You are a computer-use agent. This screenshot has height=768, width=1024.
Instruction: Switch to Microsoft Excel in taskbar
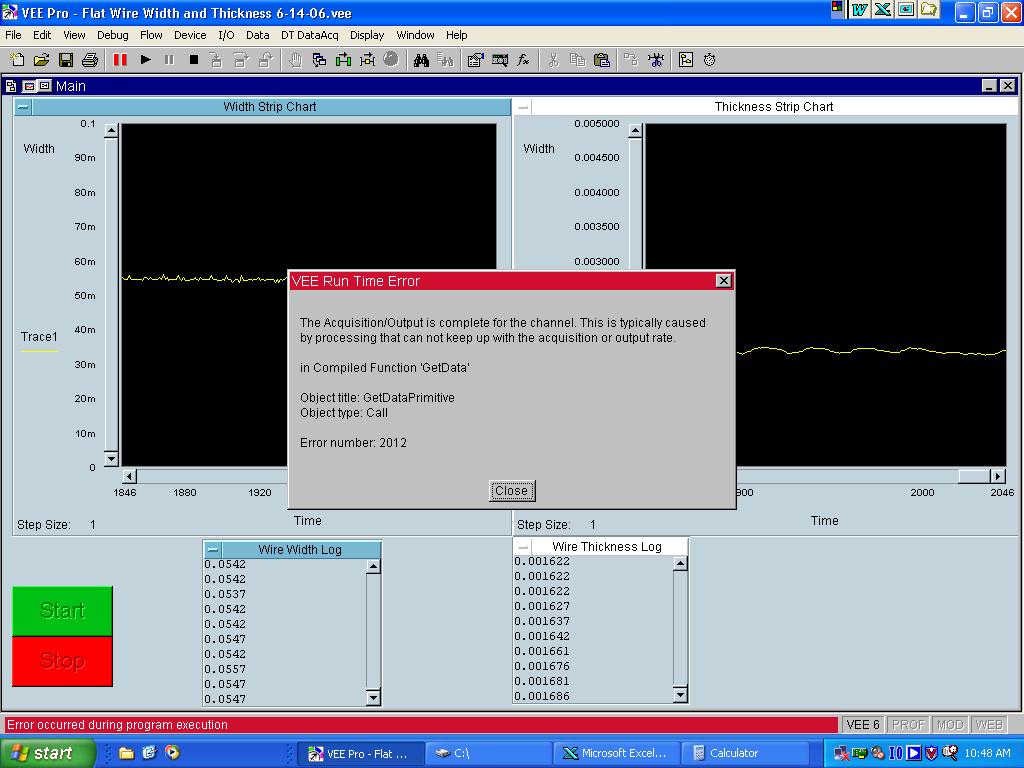(x=615, y=753)
